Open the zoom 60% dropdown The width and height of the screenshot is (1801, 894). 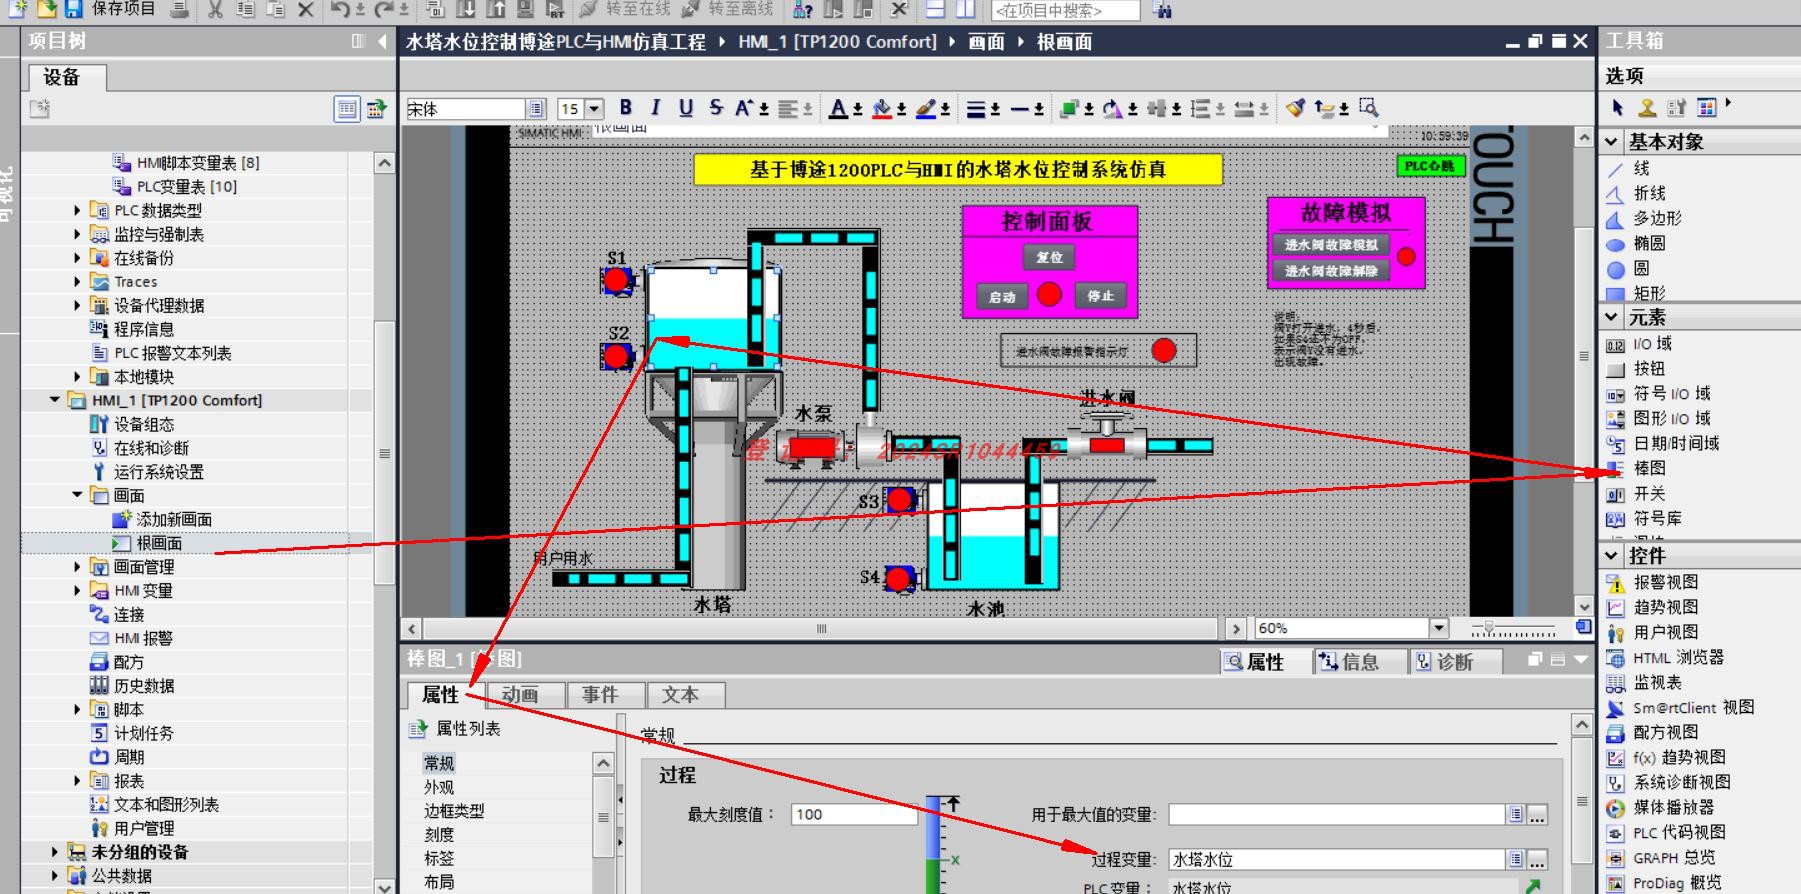[1439, 628]
